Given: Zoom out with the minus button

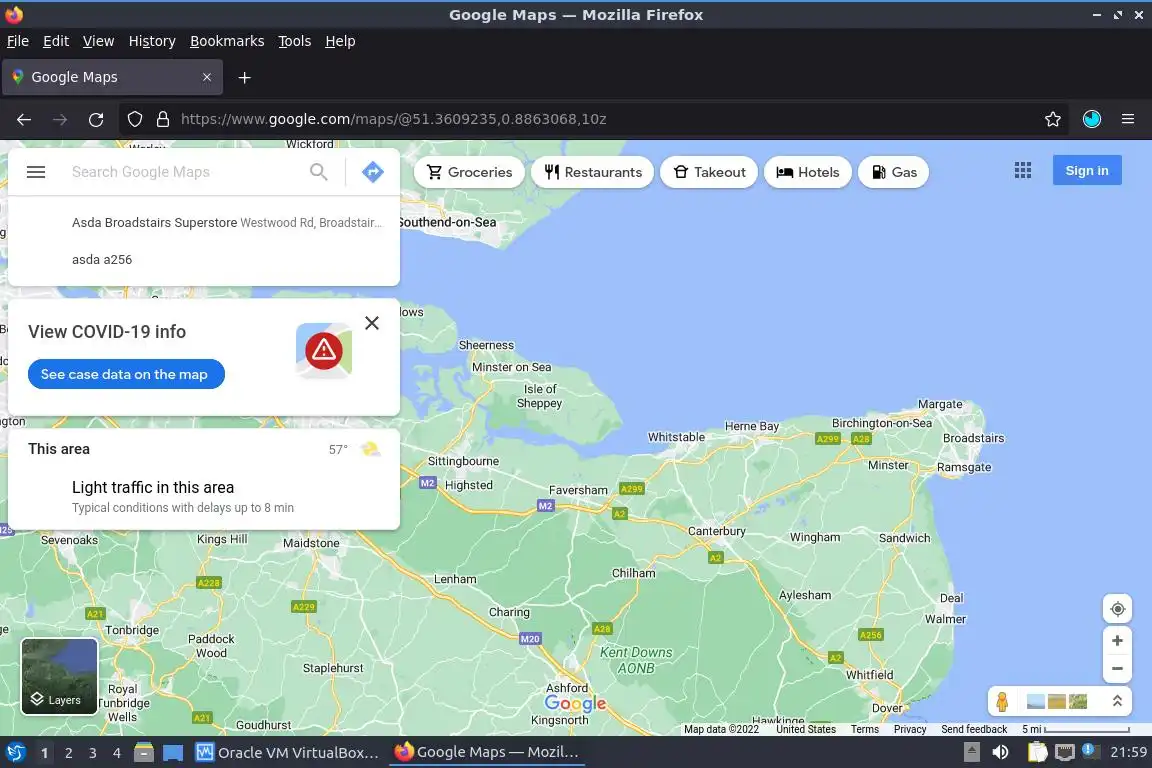Looking at the screenshot, I should 1117,669.
